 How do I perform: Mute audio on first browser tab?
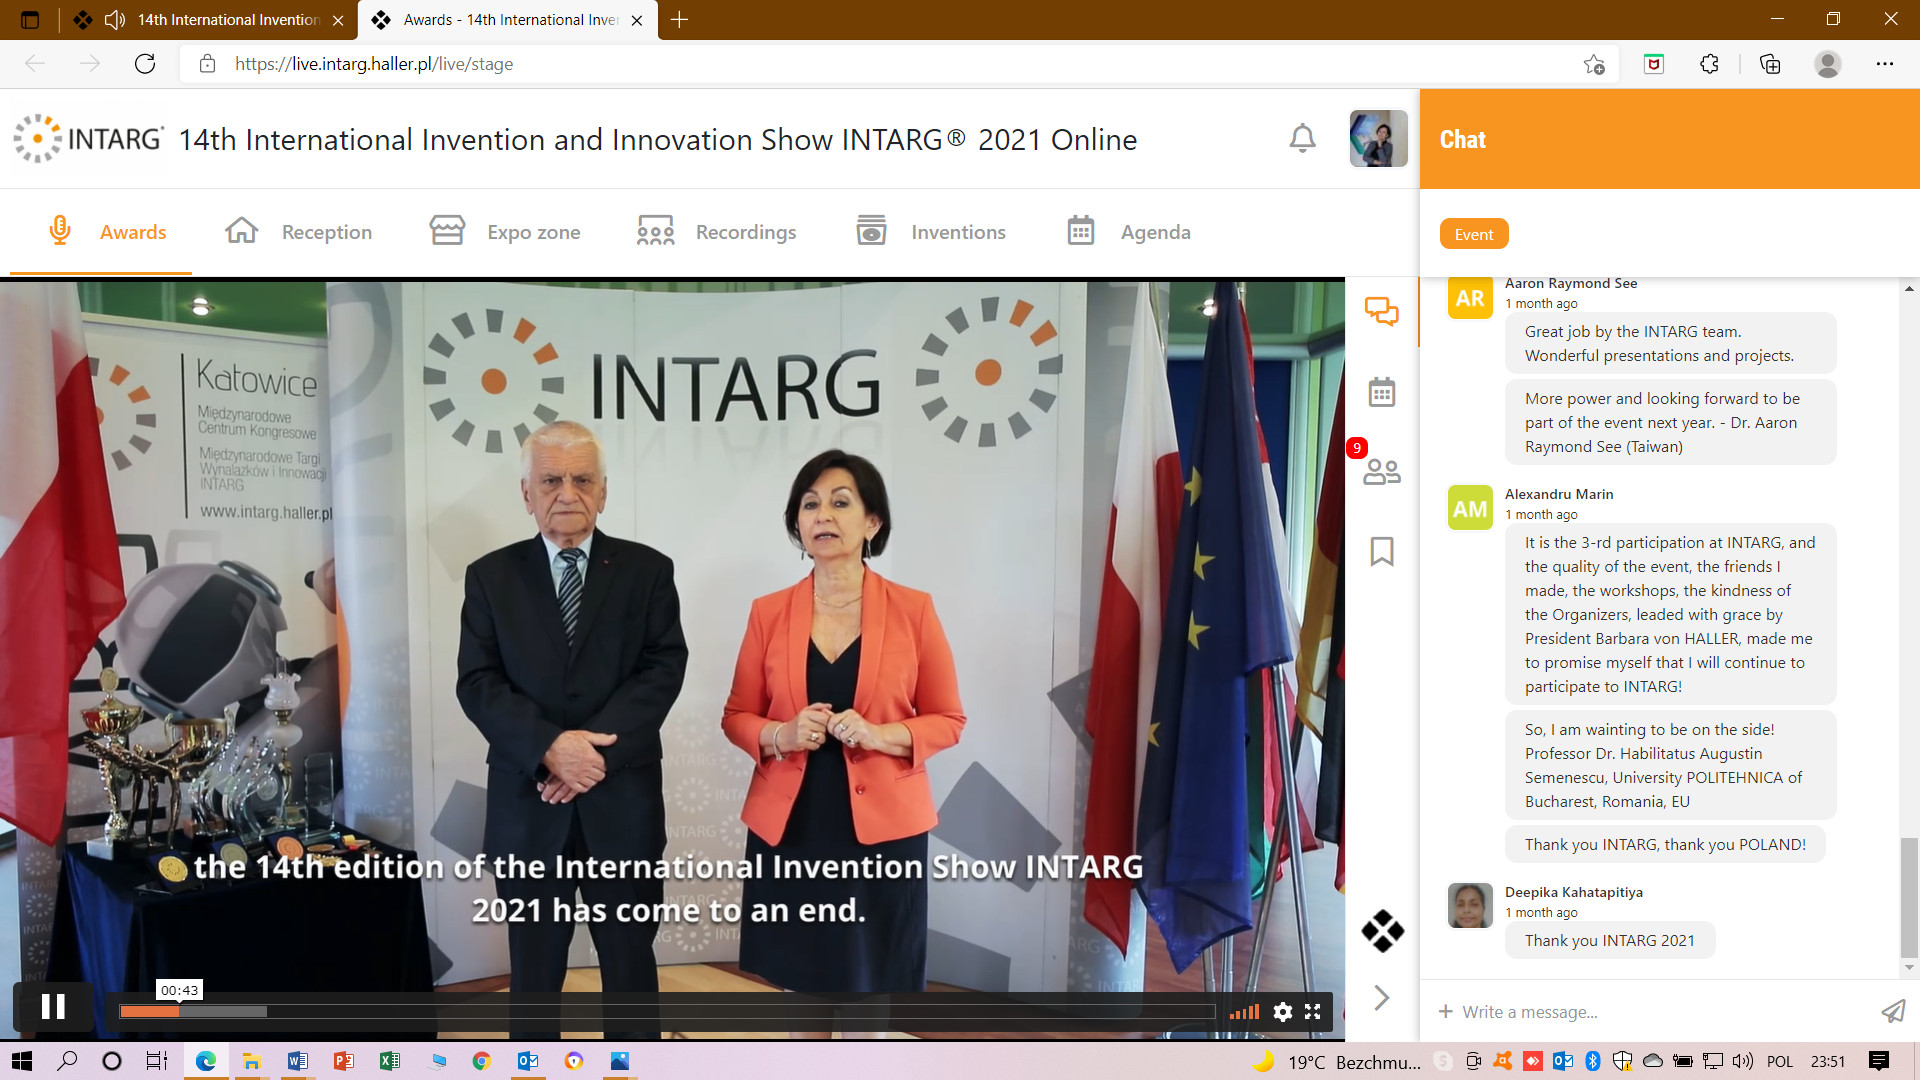pos(115,20)
